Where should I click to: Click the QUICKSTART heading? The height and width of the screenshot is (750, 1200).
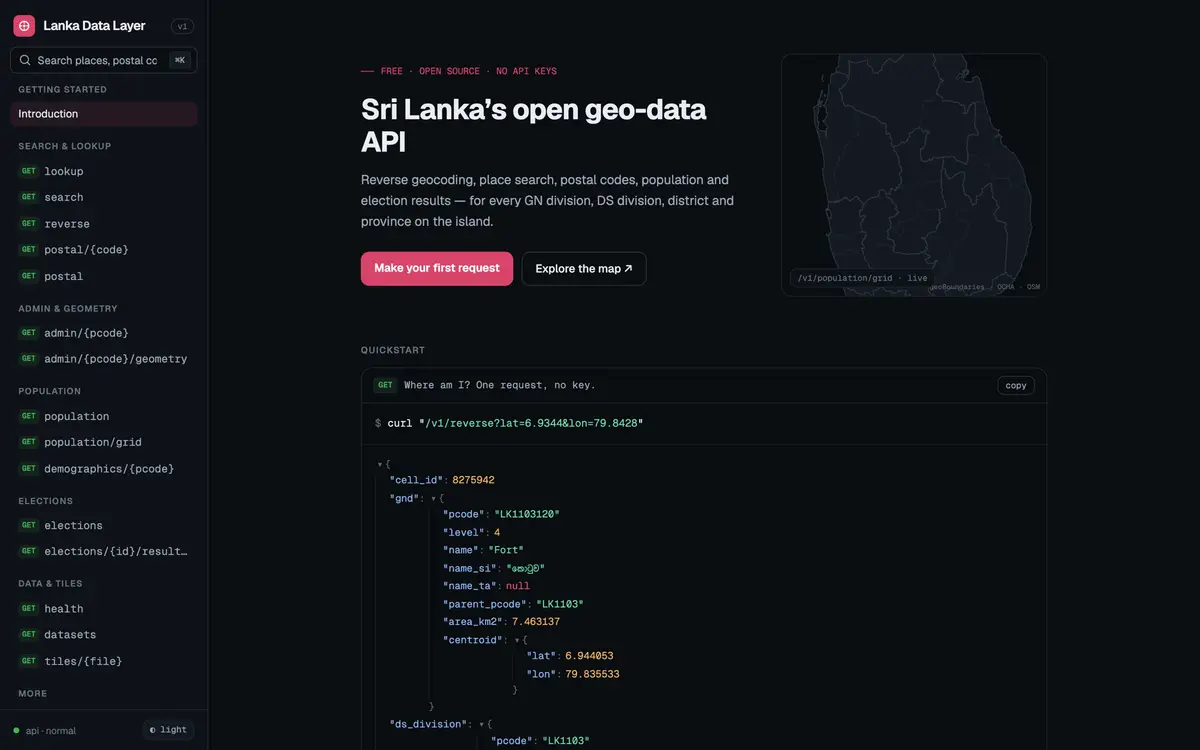[393, 350]
